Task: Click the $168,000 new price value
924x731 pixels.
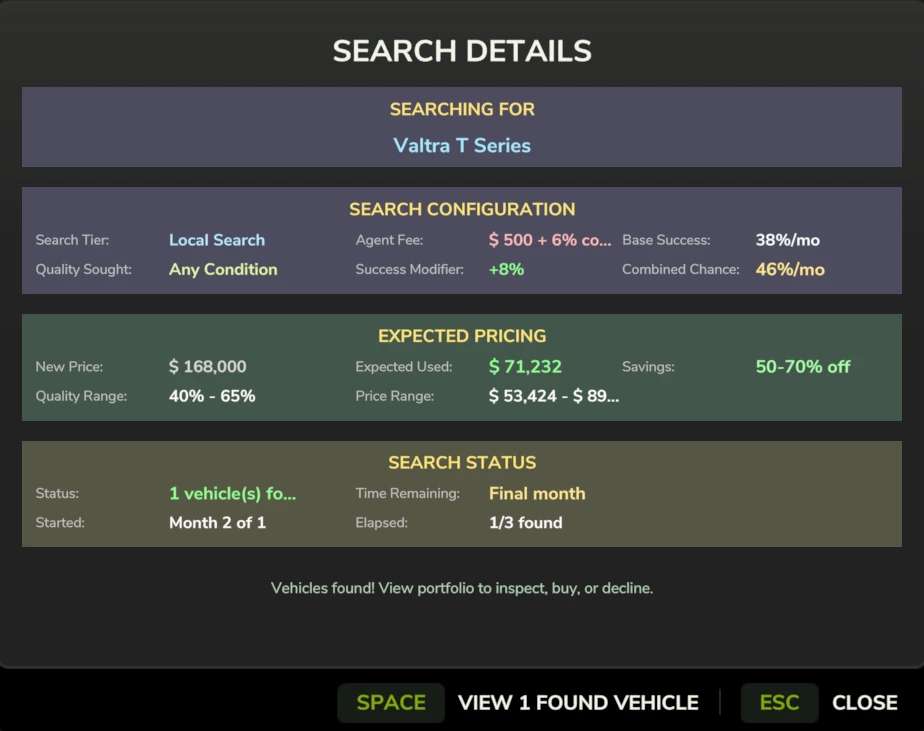Action: 207,367
